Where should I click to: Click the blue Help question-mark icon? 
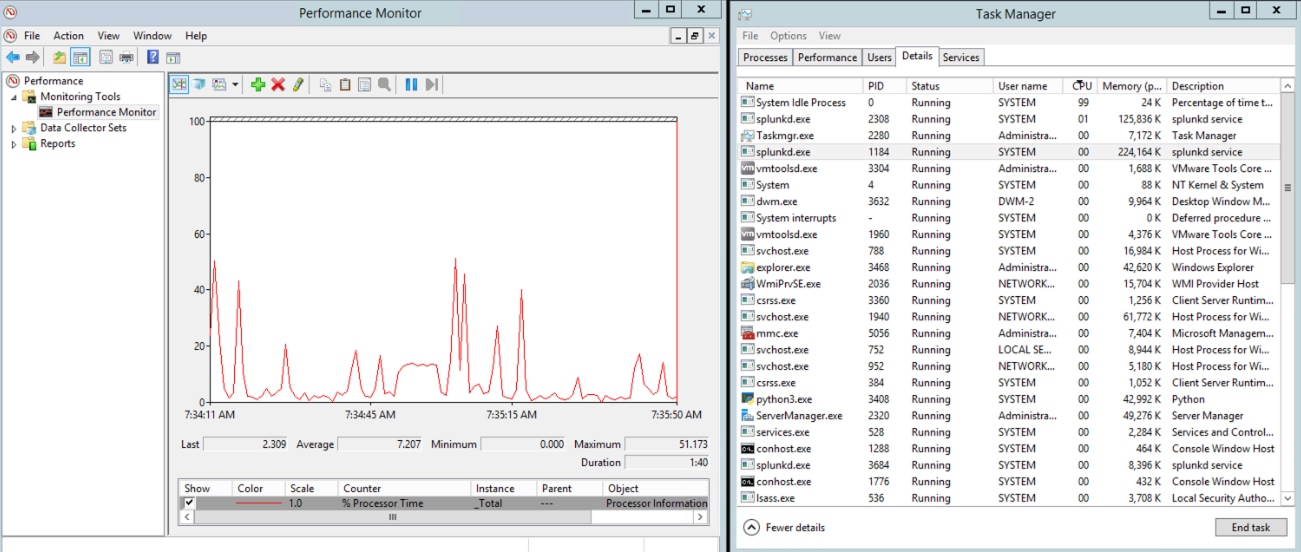pos(153,57)
